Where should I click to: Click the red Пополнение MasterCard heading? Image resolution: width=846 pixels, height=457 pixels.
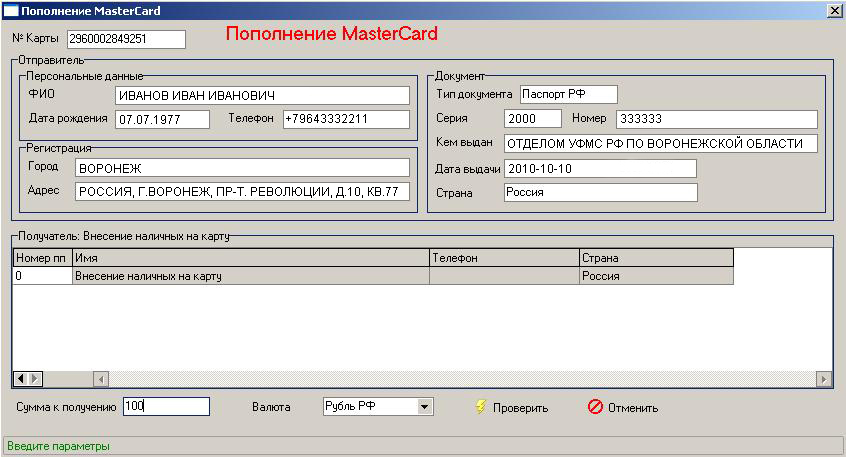coord(331,33)
